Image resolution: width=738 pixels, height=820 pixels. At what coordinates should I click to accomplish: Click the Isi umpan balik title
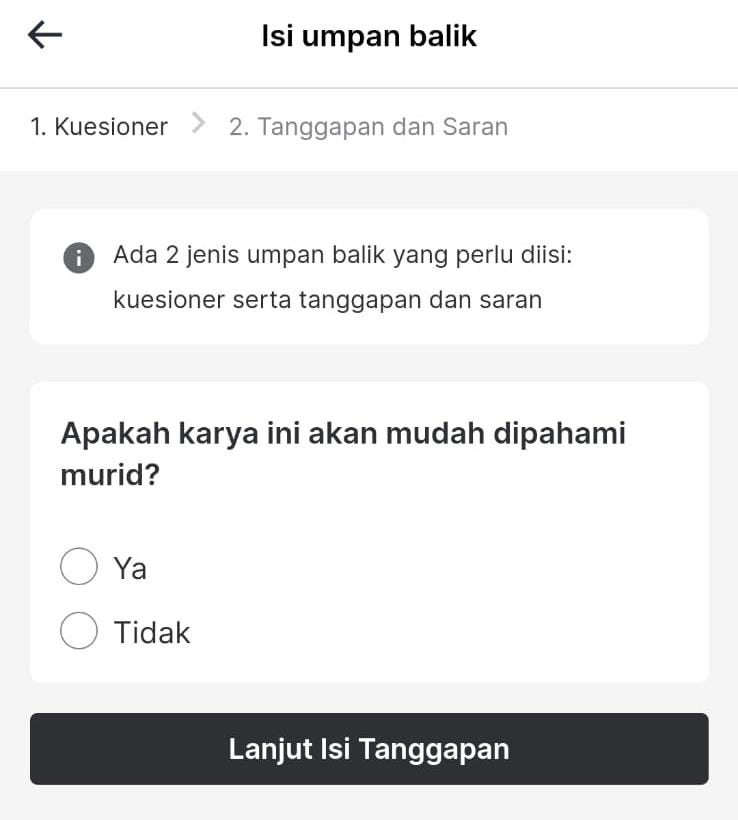click(x=369, y=37)
